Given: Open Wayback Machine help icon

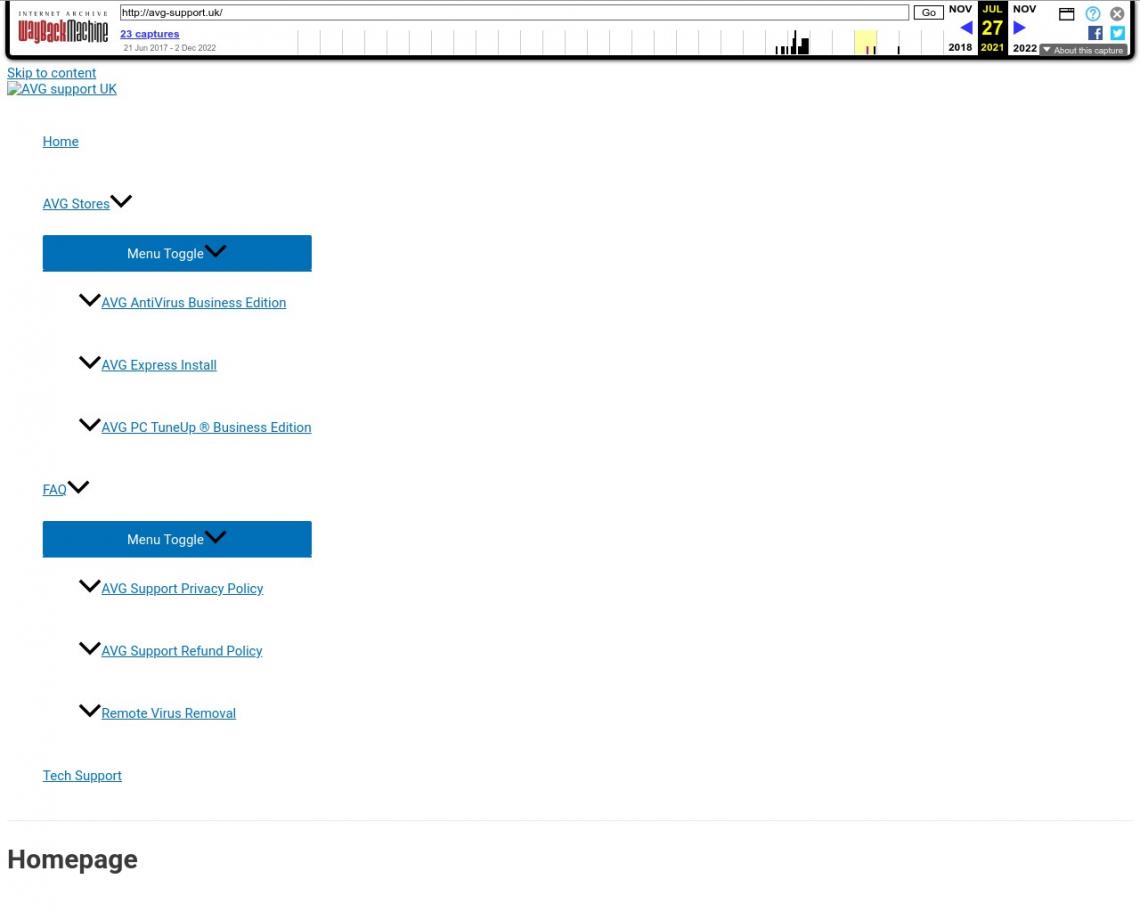Looking at the screenshot, I should (1093, 14).
